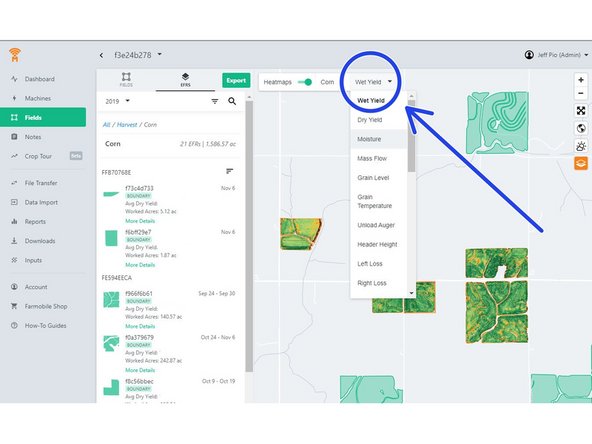Toggle the Heatmaps switch
The width and height of the screenshot is (592, 444).
[x=305, y=82]
